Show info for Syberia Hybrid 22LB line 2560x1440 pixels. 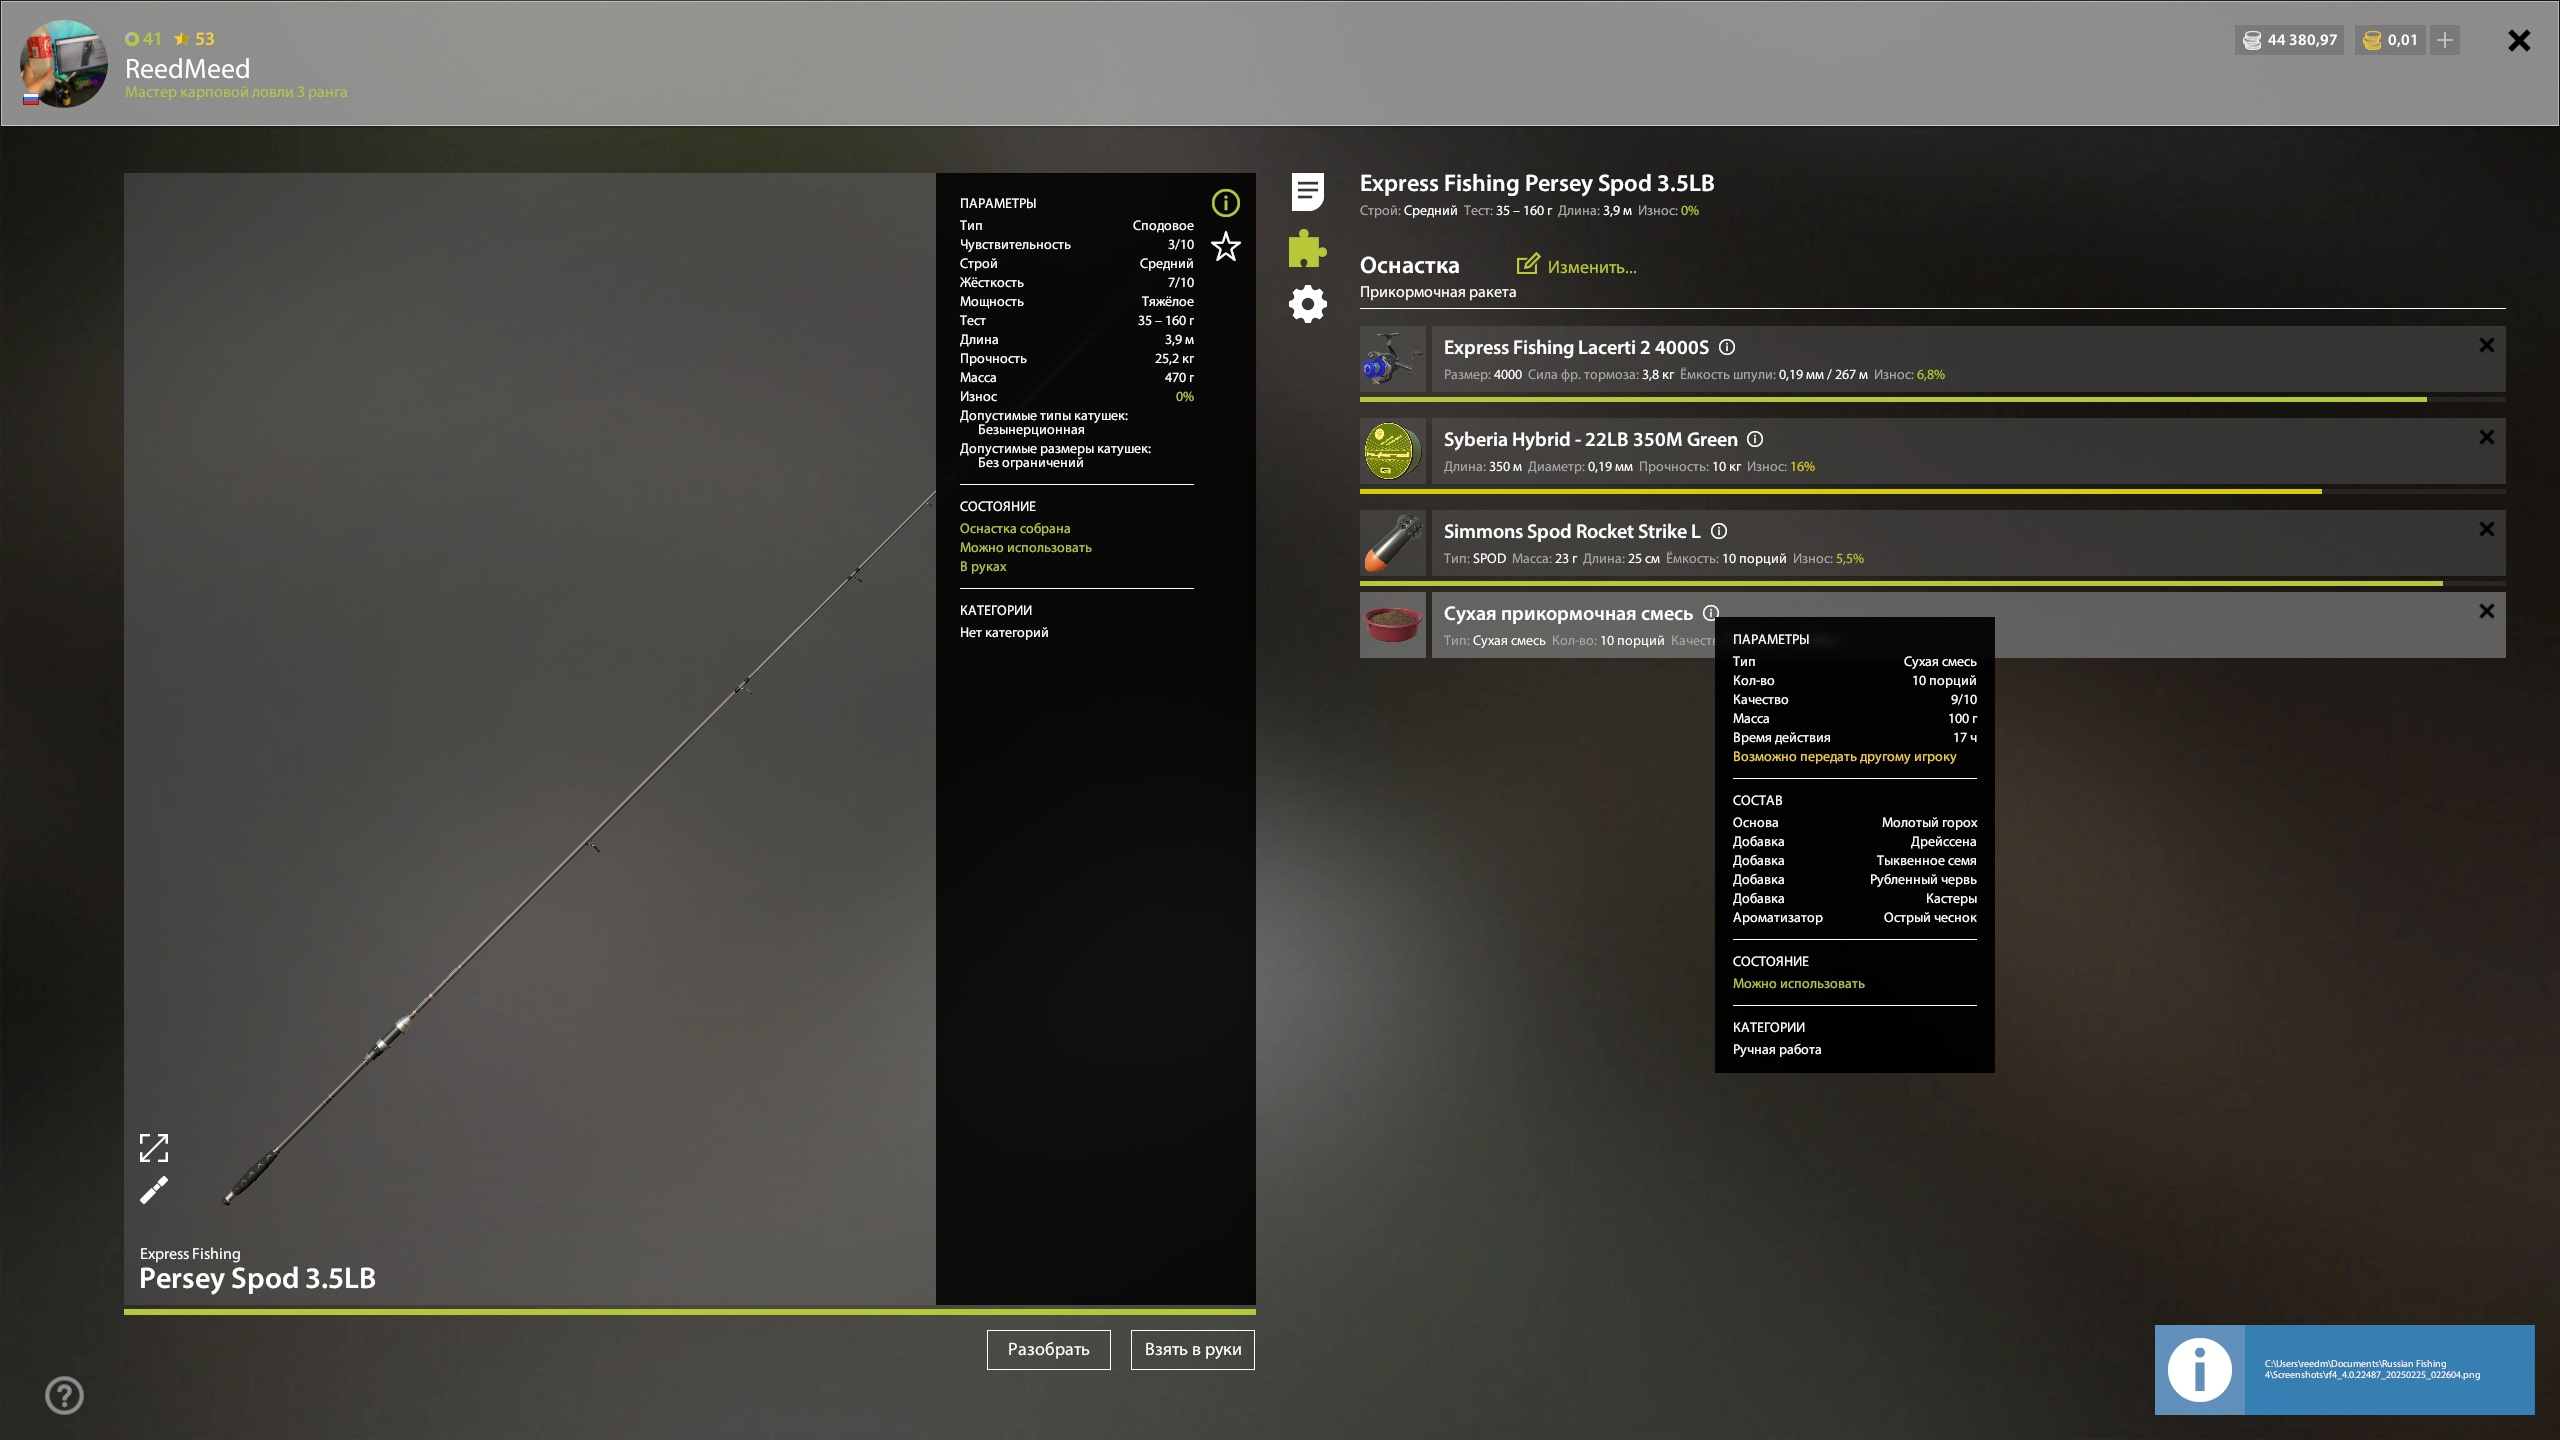[x=1755, y=439]
